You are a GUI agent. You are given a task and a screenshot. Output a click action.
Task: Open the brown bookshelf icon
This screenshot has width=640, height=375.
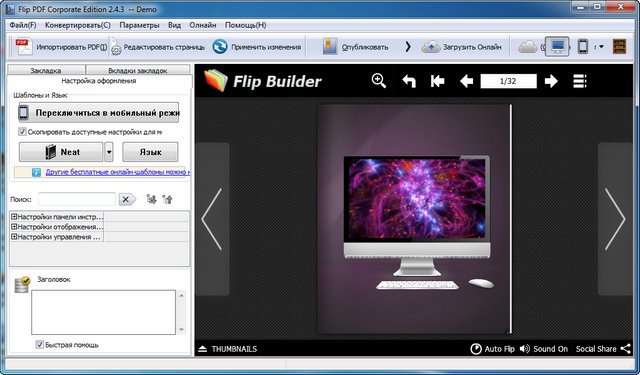pos(620,47)
